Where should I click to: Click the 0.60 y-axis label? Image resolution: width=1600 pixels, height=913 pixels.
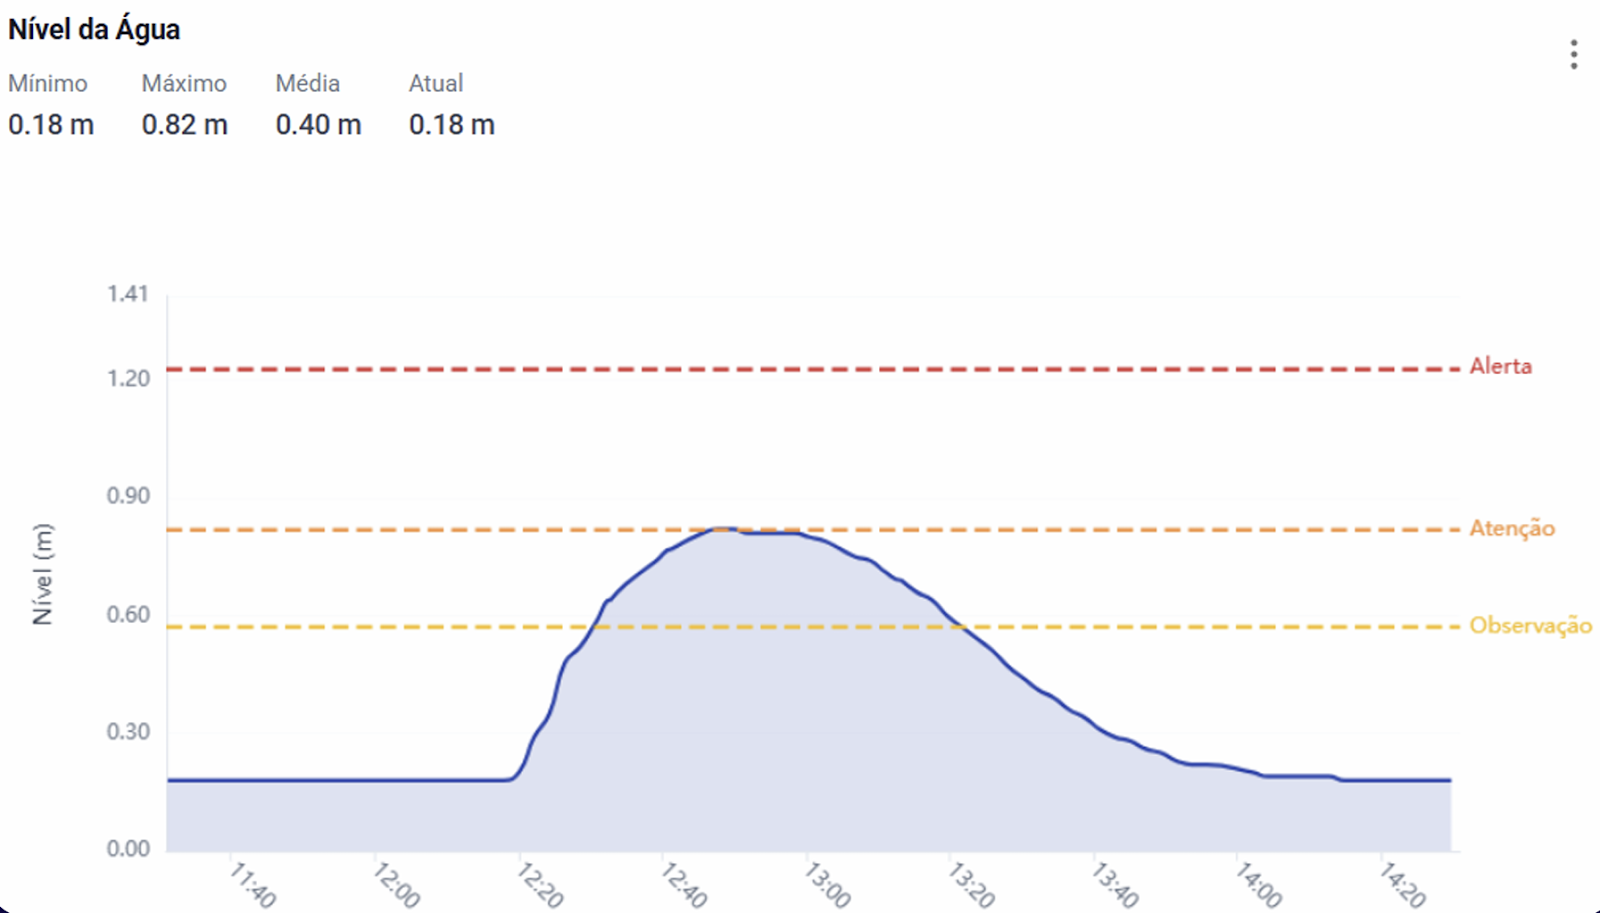pos(128,614)
